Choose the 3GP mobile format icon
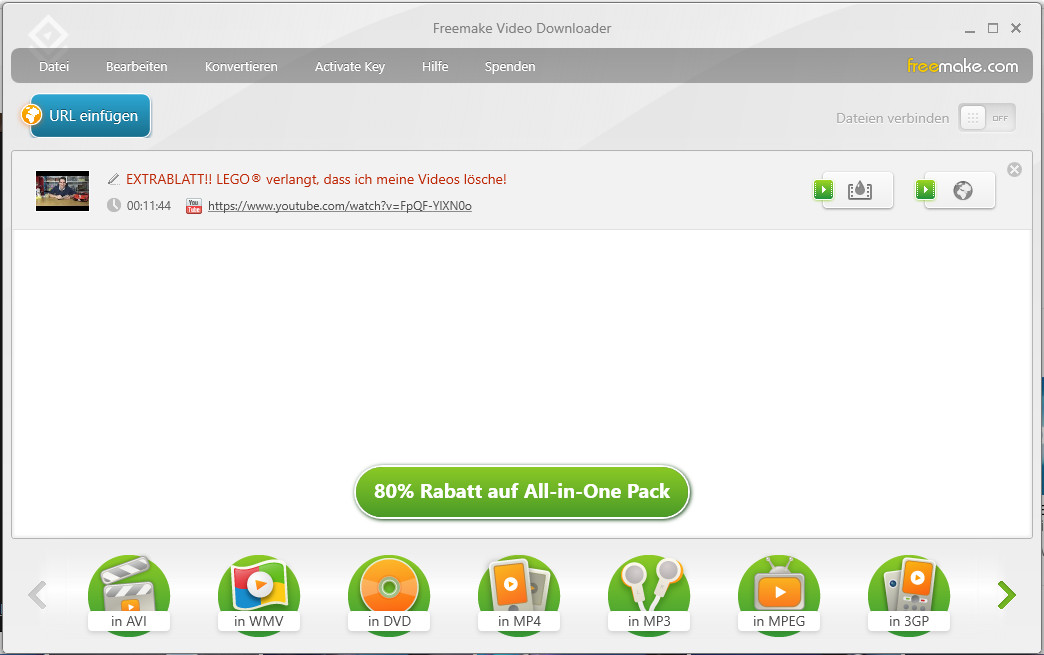This screenshot has width=1044, height=655. [x=909, y=589]
